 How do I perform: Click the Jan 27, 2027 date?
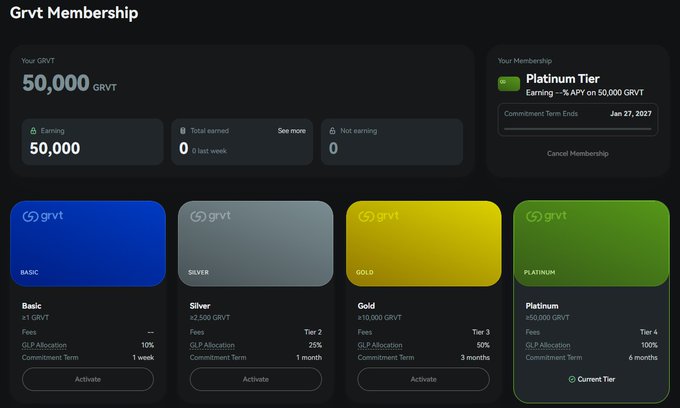(631, 114)
